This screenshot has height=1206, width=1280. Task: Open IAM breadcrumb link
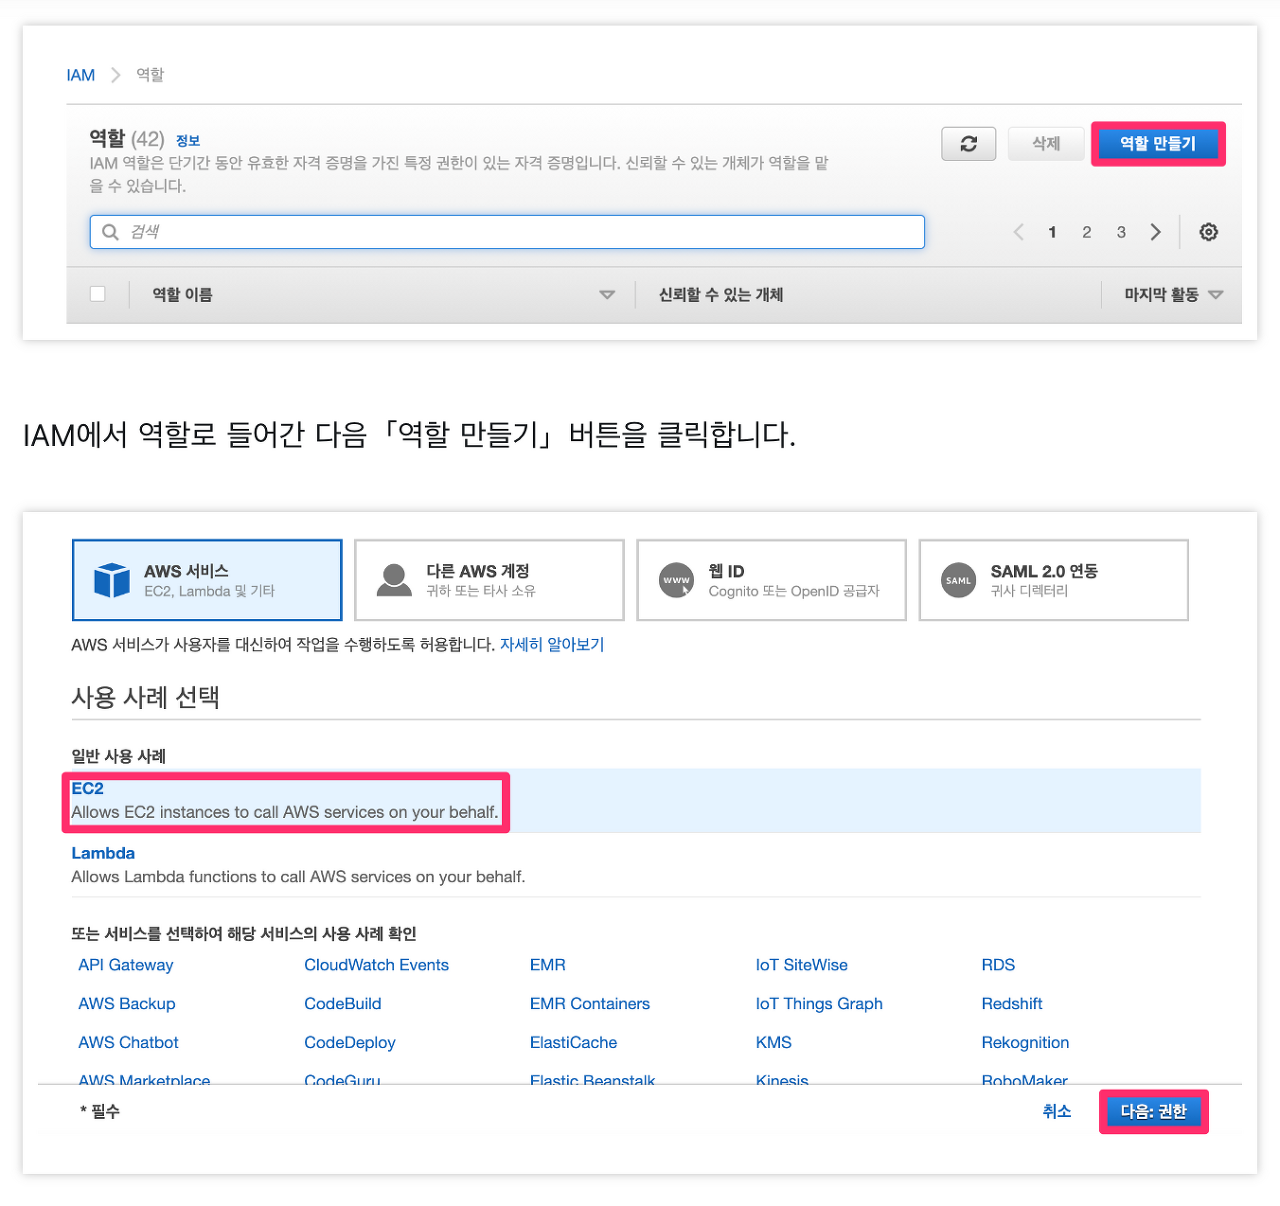coord(81,75)
